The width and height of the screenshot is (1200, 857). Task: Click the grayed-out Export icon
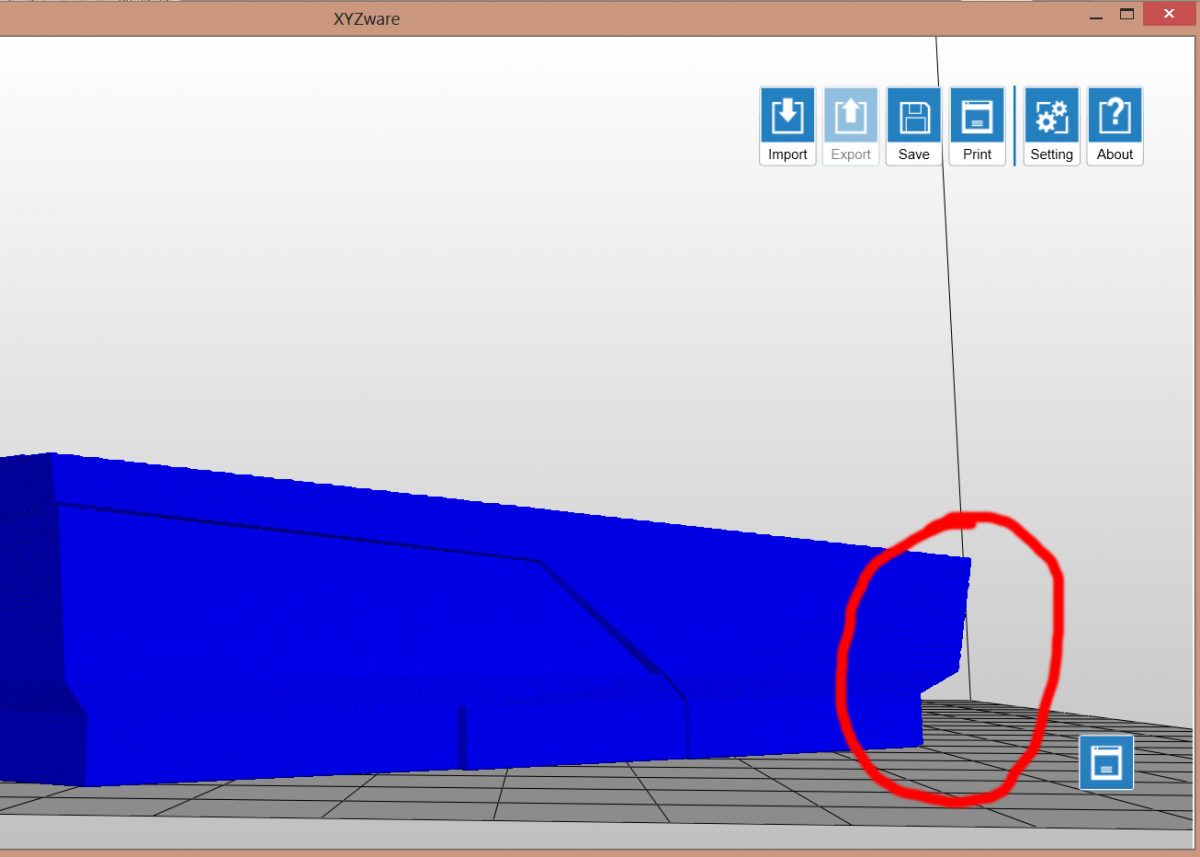[851, 126]
